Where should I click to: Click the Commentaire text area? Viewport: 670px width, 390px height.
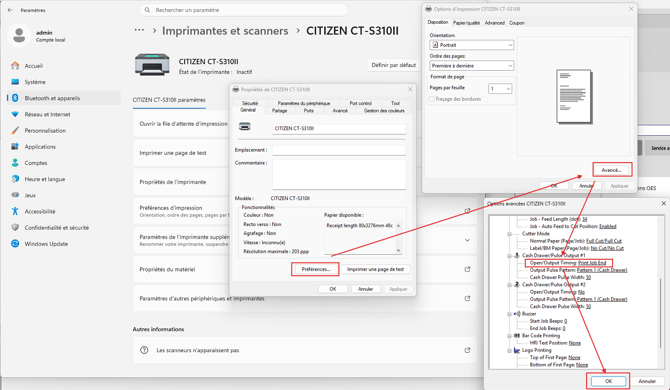pos(339,174)
